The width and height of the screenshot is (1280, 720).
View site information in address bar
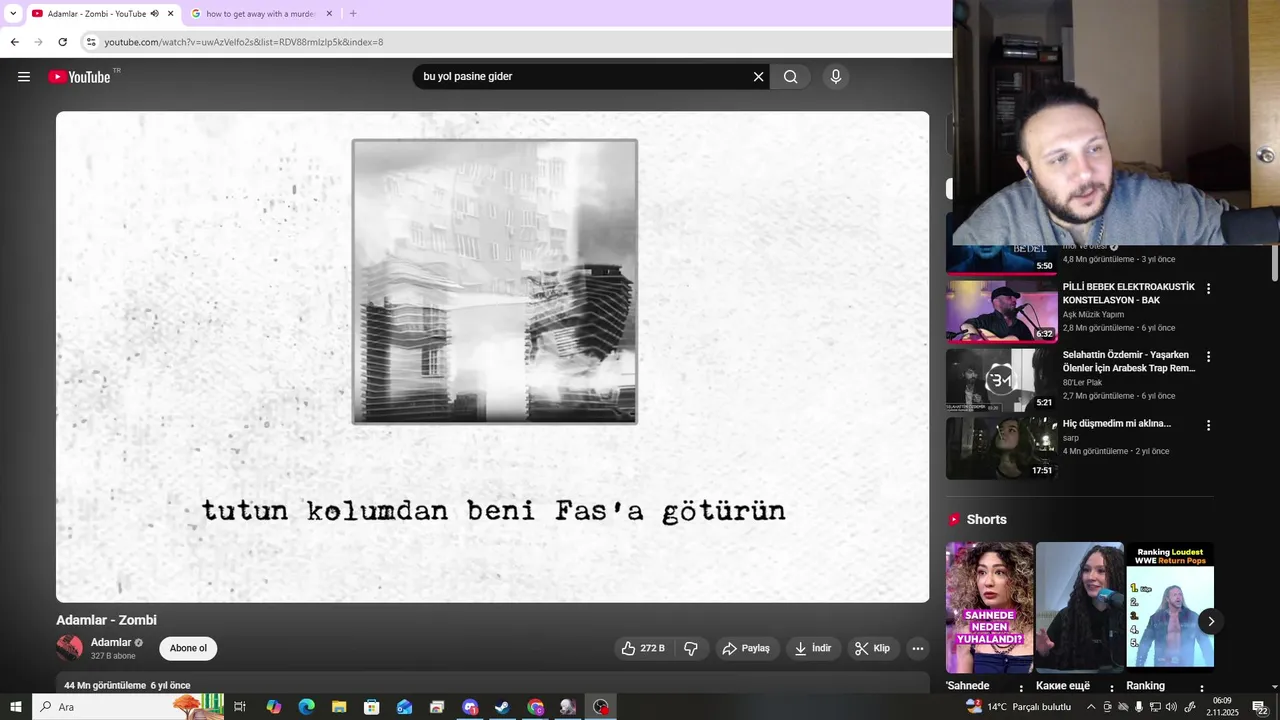(x=91, y=42)
